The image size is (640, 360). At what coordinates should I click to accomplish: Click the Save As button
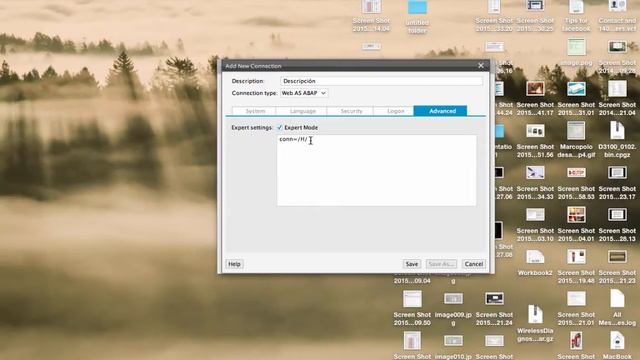coord(441,264)
